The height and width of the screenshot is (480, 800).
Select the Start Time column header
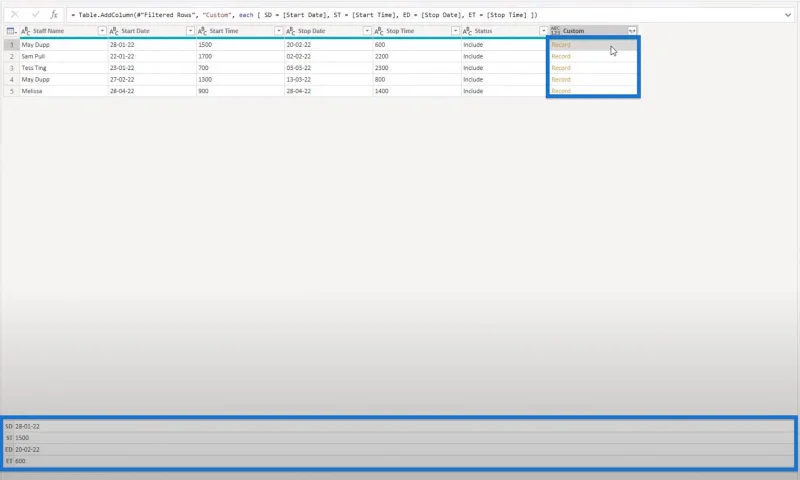click(240, 31)
